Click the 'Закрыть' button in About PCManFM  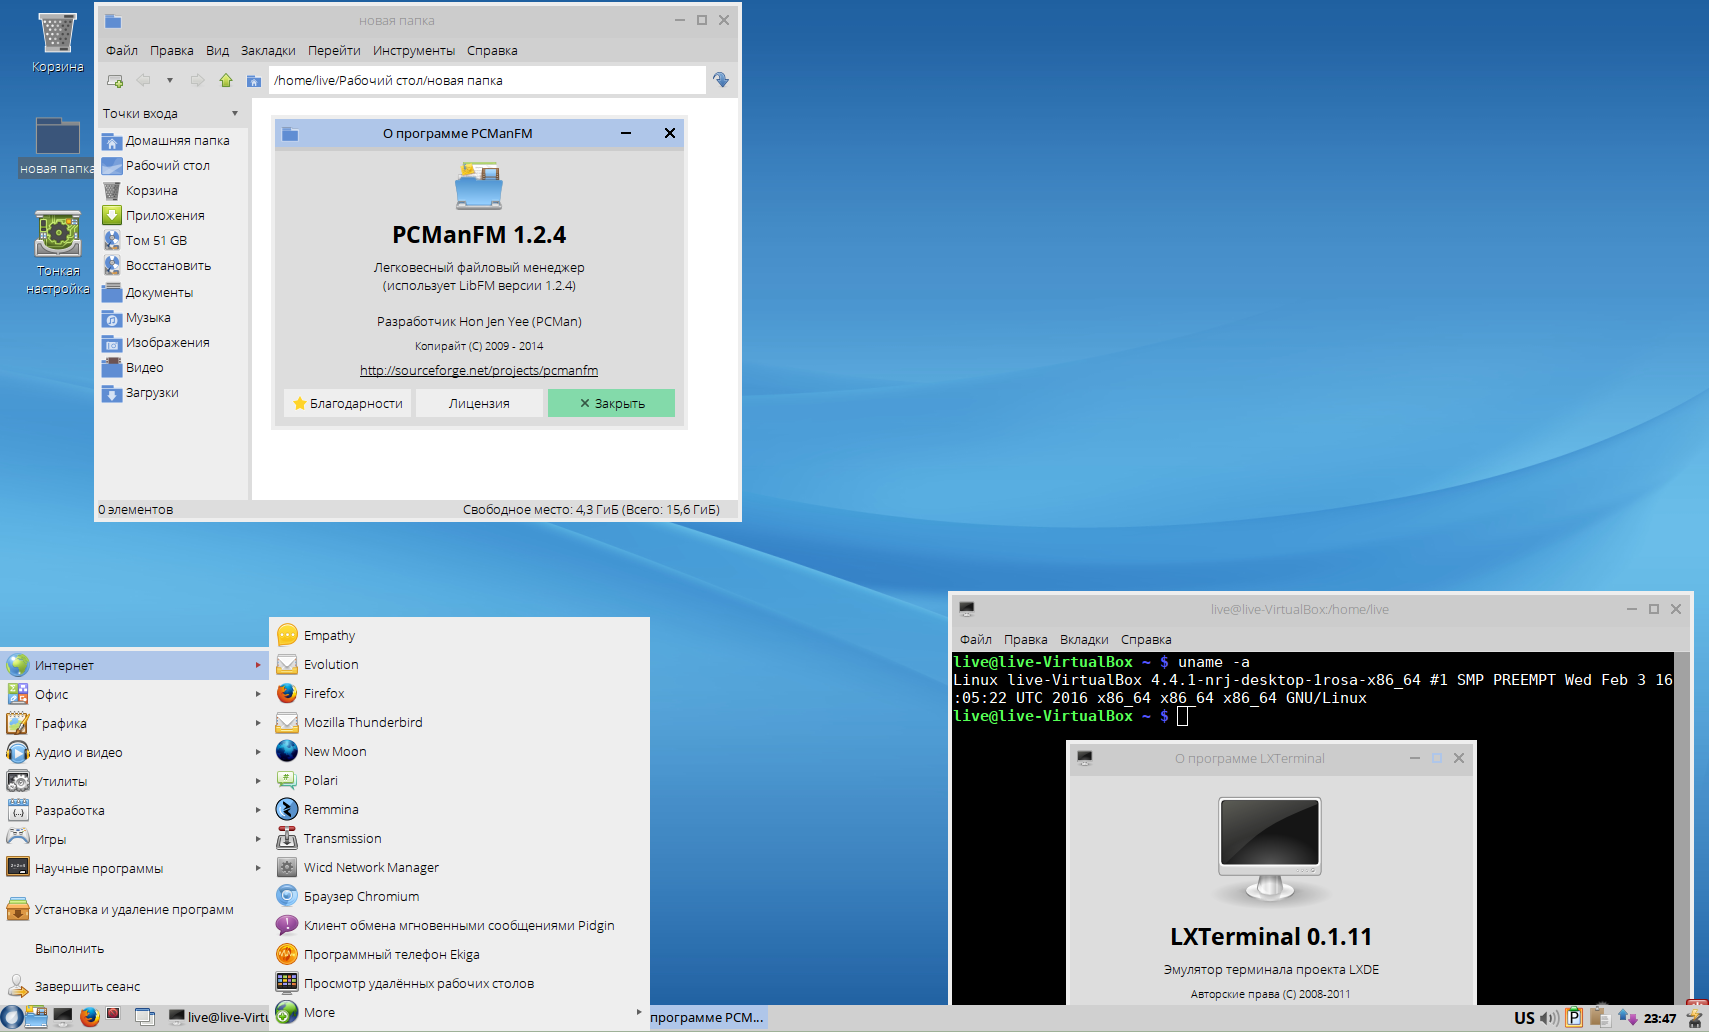pos(611,403)
